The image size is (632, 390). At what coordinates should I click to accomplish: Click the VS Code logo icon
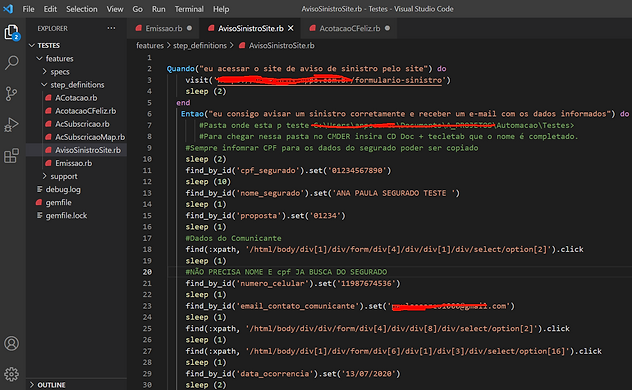click(8, 8)
